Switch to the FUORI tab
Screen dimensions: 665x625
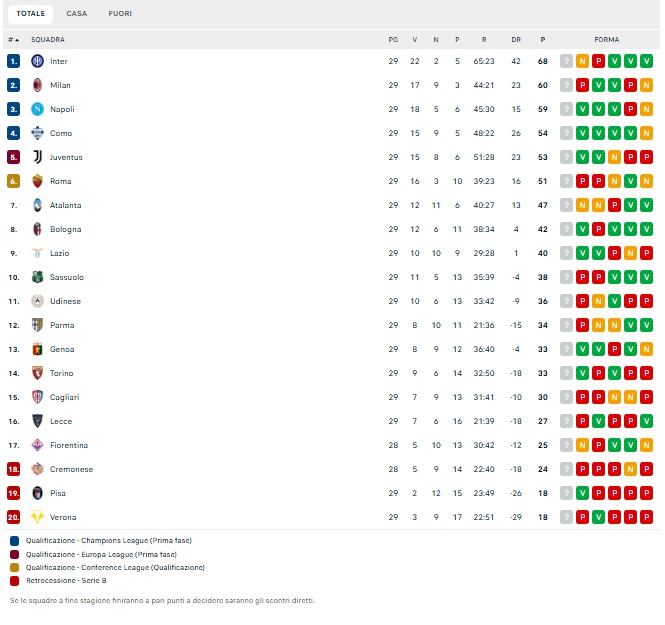tap(120, 14)
